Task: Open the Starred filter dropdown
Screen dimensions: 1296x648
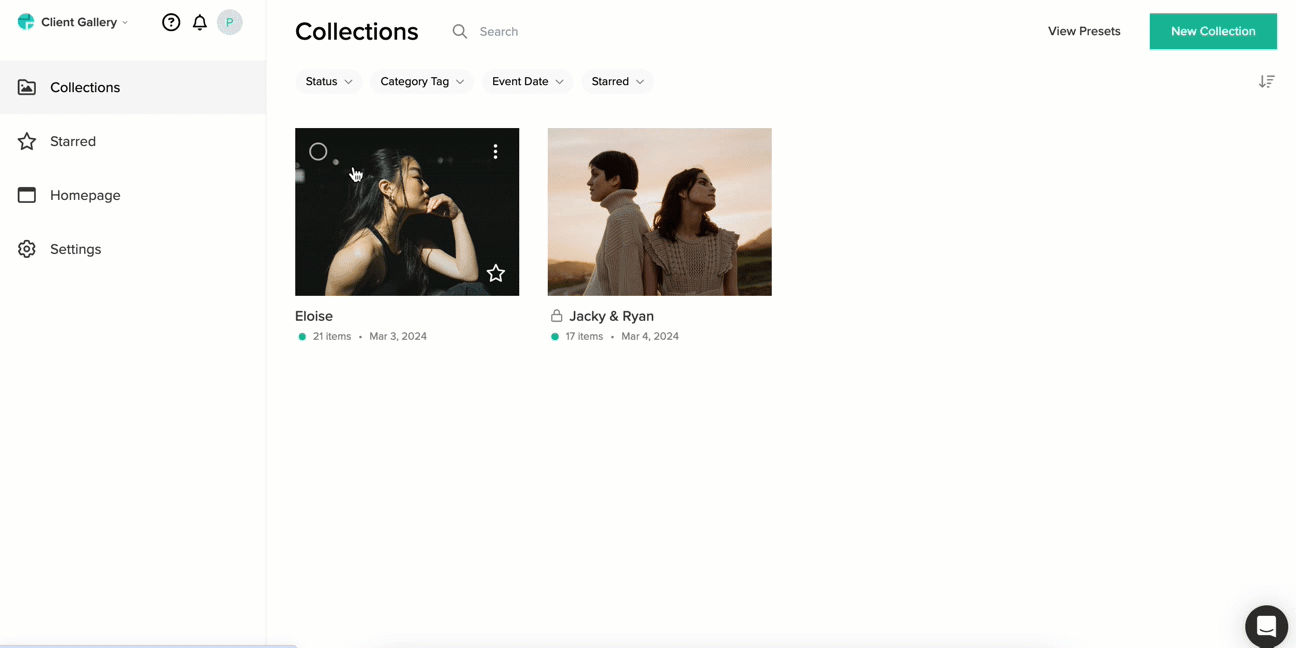Action: [x=618, y=81]
